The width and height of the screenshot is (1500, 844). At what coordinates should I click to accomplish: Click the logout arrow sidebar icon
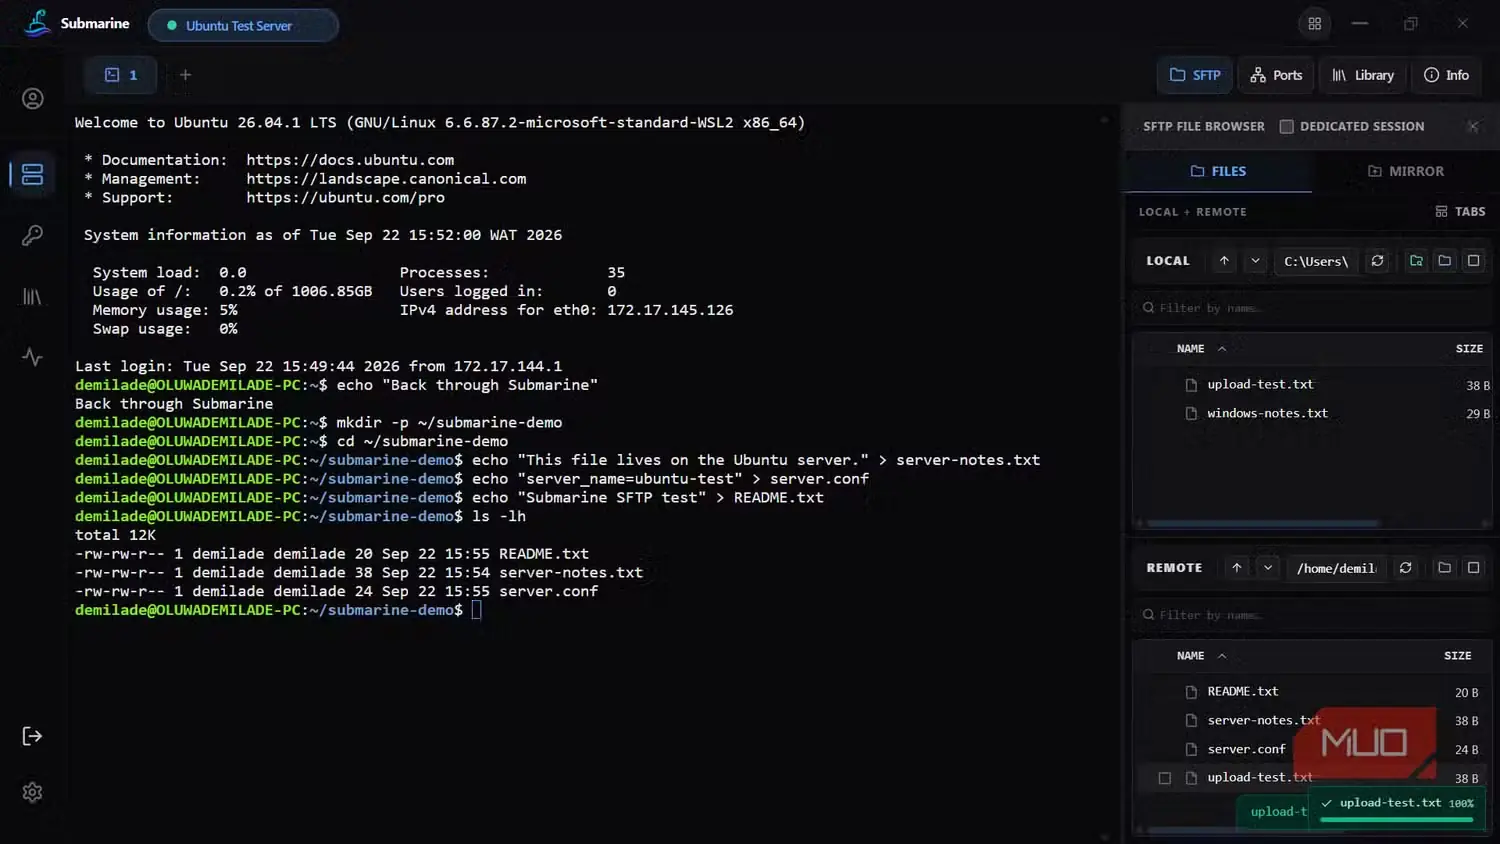click(33, 736)
